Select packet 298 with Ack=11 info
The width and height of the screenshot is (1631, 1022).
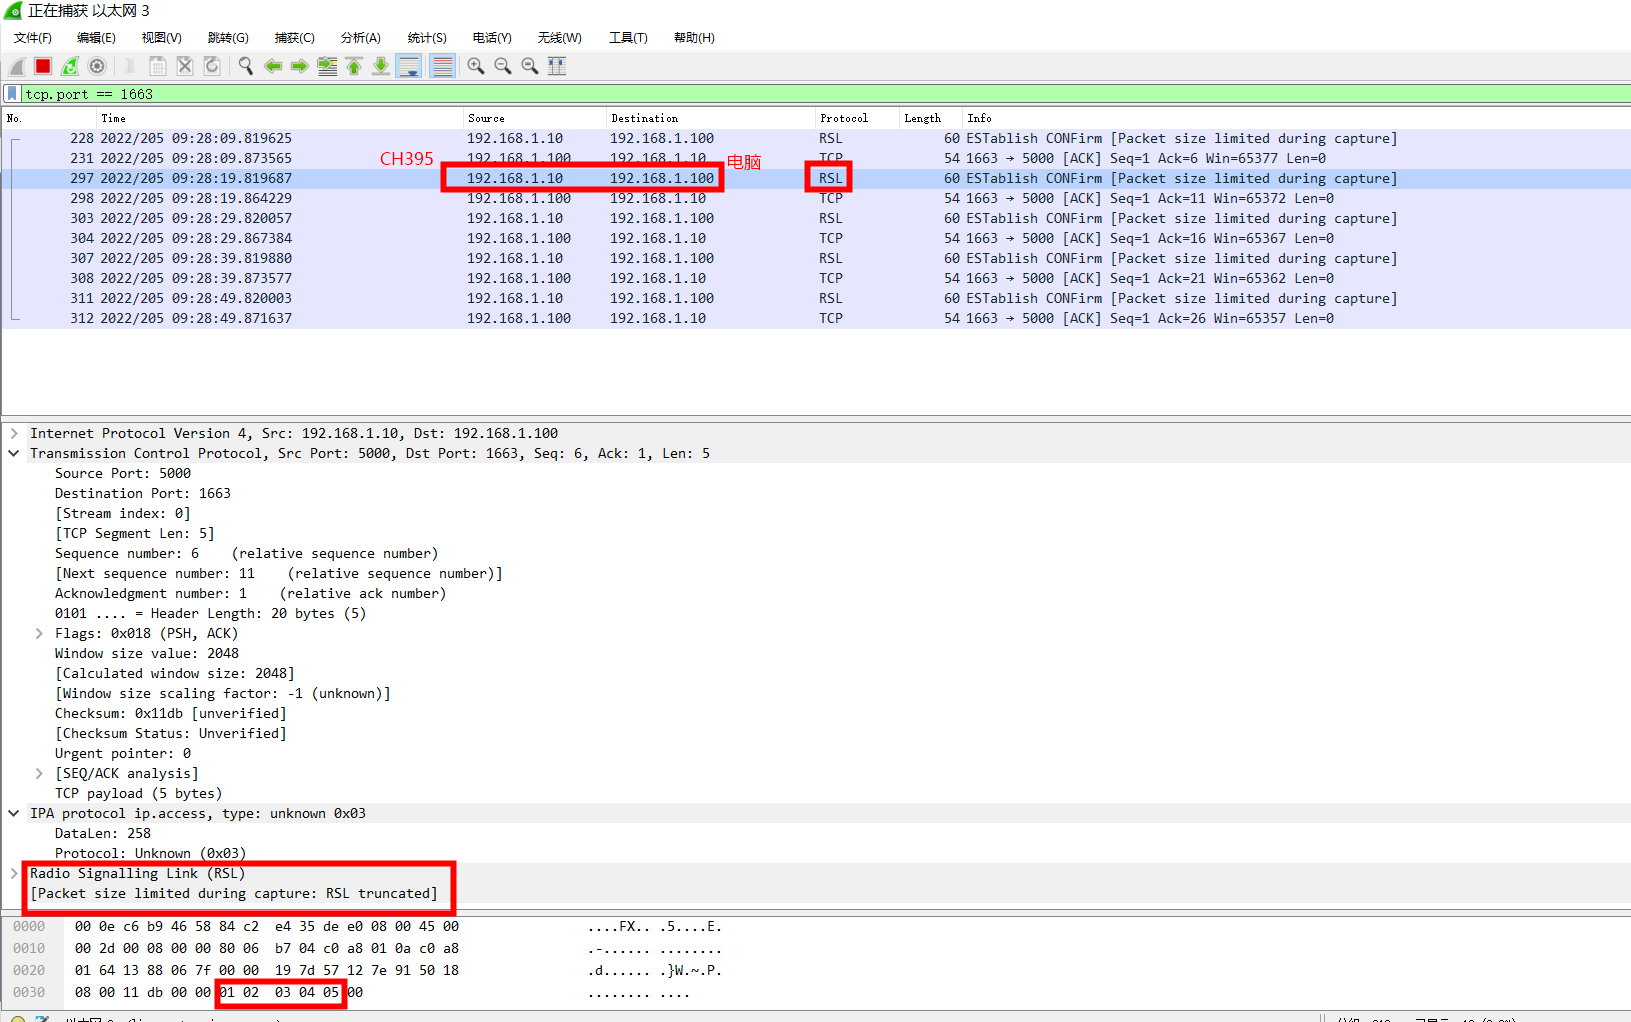pos(815,198)
